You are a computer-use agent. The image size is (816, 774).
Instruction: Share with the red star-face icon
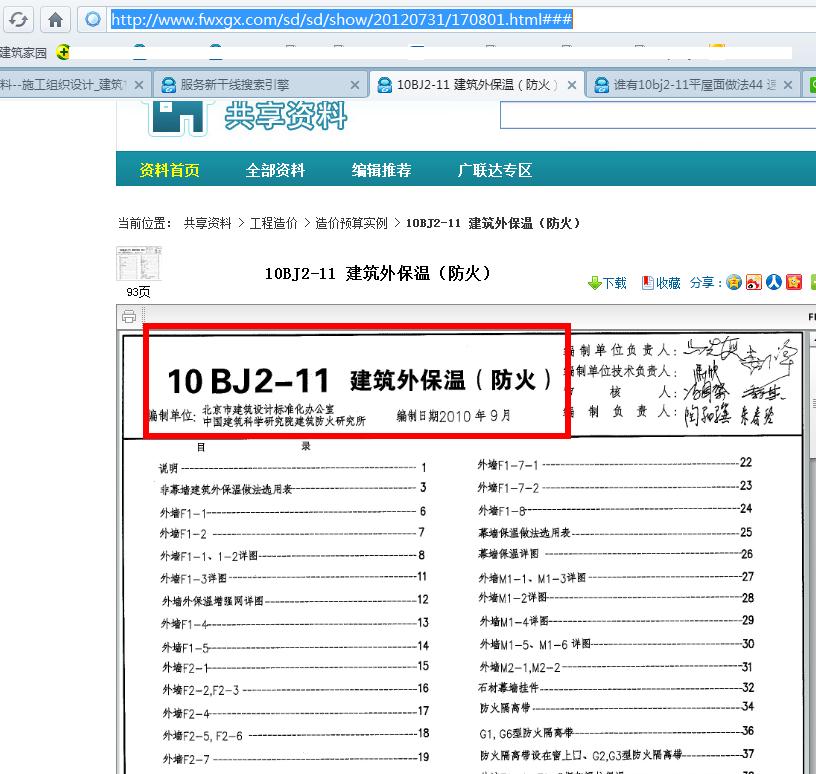(x=794, y=282)
